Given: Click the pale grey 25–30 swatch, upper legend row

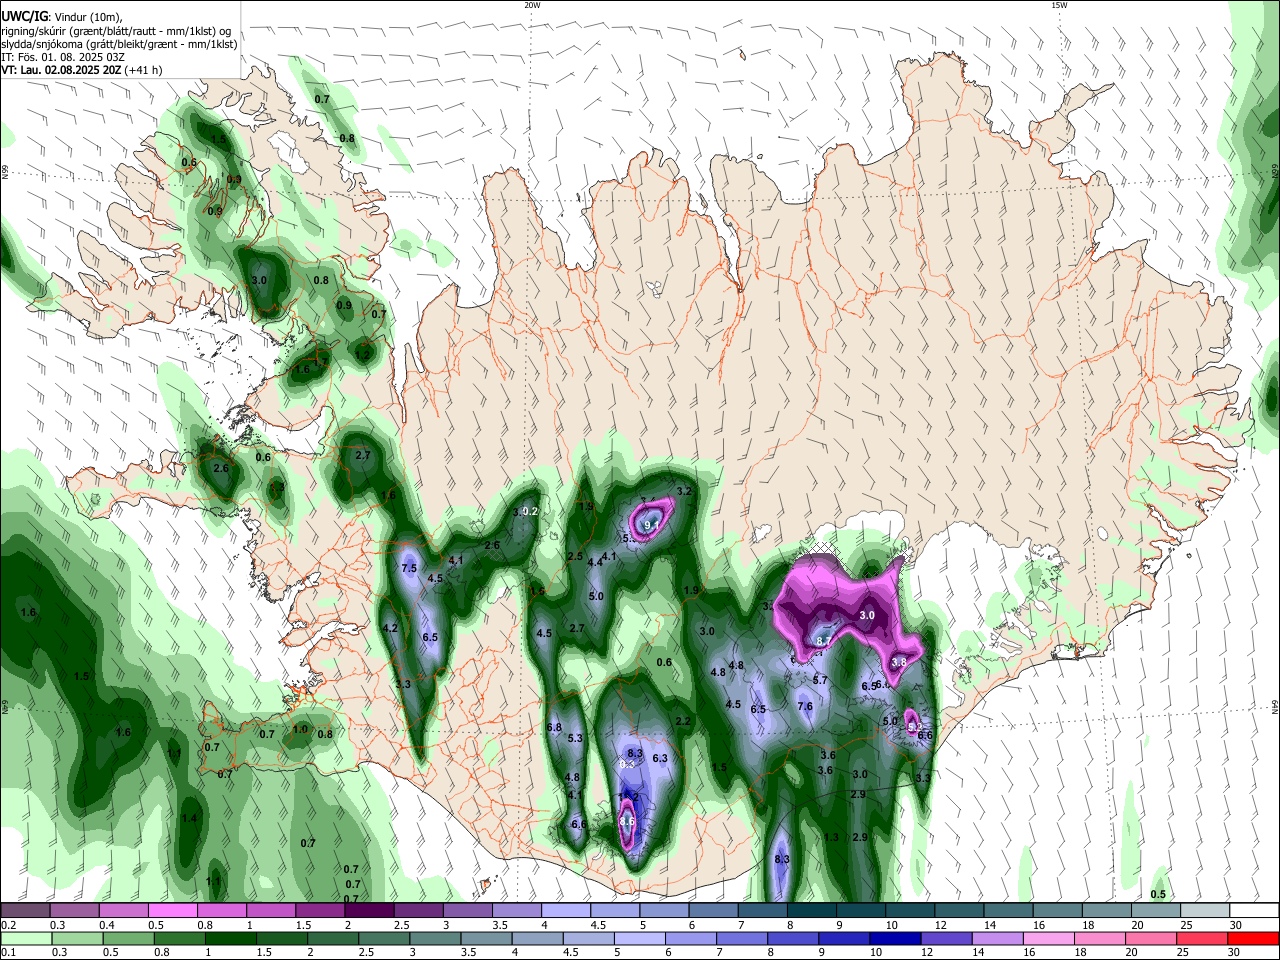Looking at the screenshot, I should 1206,910.
